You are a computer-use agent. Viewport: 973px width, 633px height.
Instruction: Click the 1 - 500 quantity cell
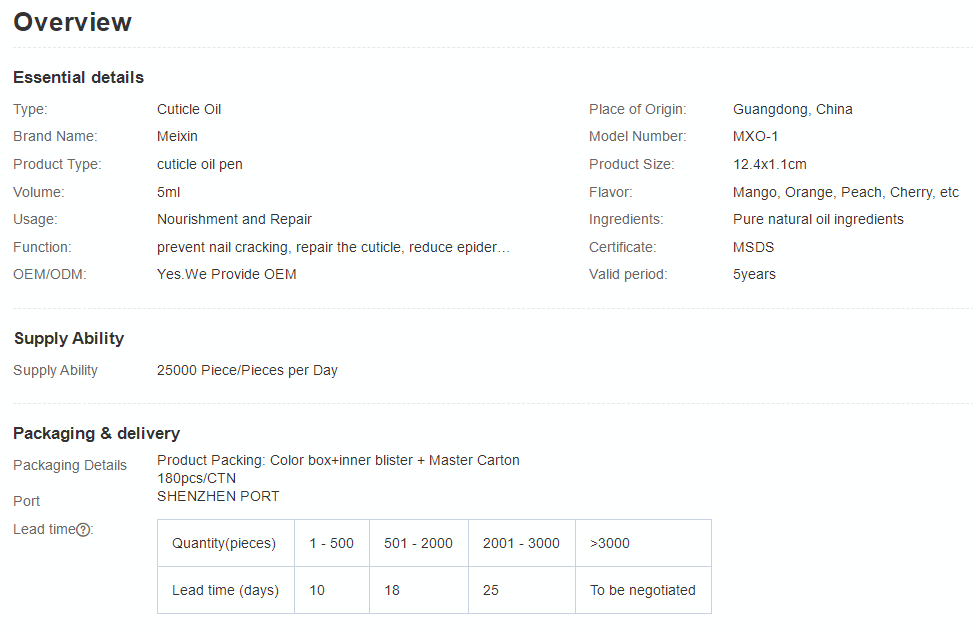coord(331,544)
